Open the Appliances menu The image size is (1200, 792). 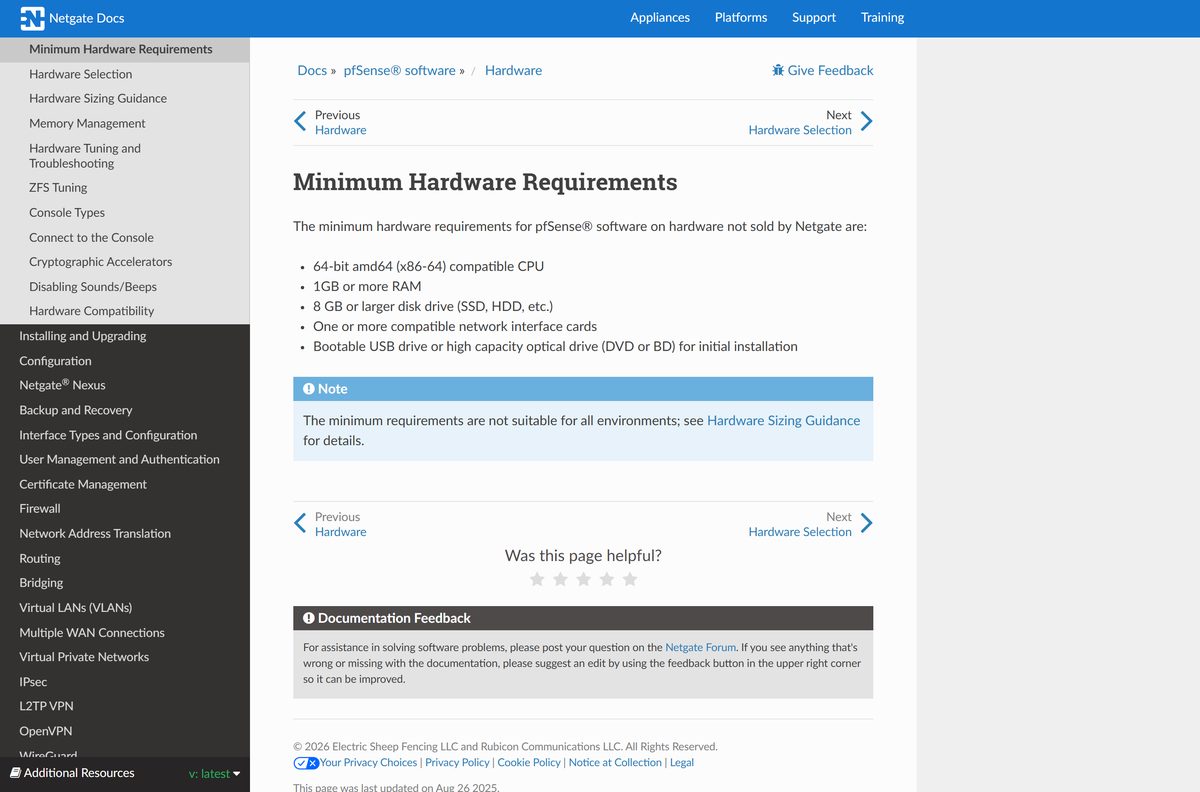[660, 18]
